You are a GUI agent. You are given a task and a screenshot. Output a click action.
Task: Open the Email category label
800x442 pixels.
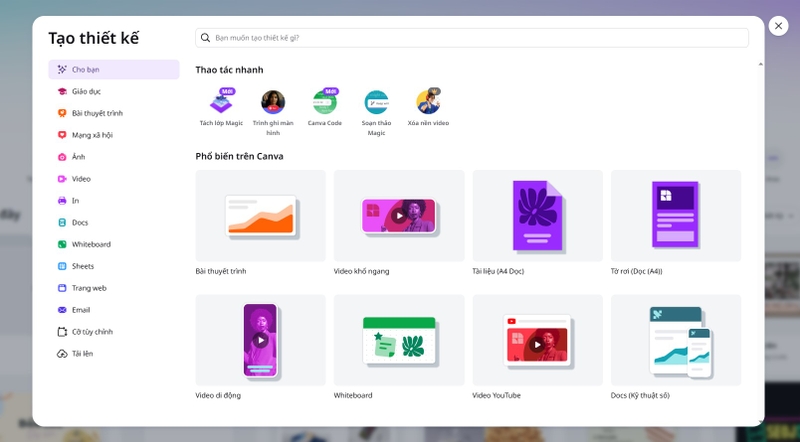click(81, 310)
